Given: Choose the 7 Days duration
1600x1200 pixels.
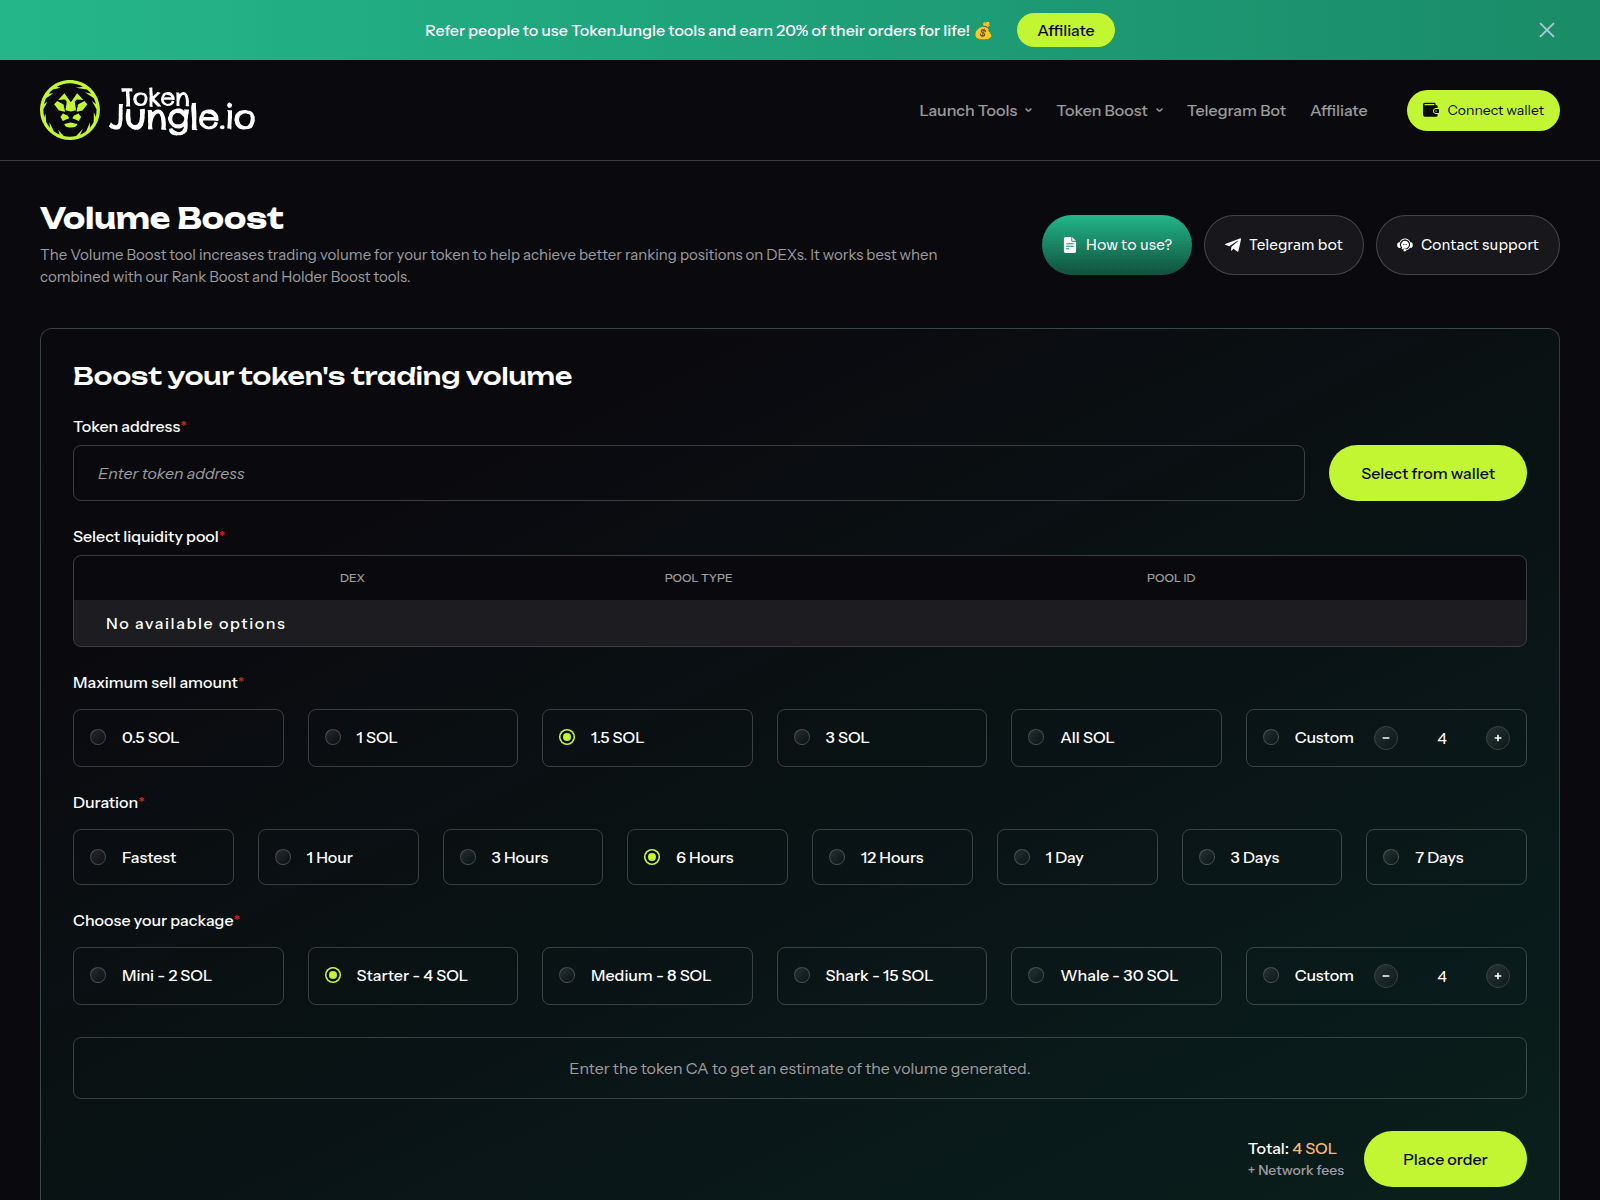Looking at the screenshot, I should (x=1446, y=857).
